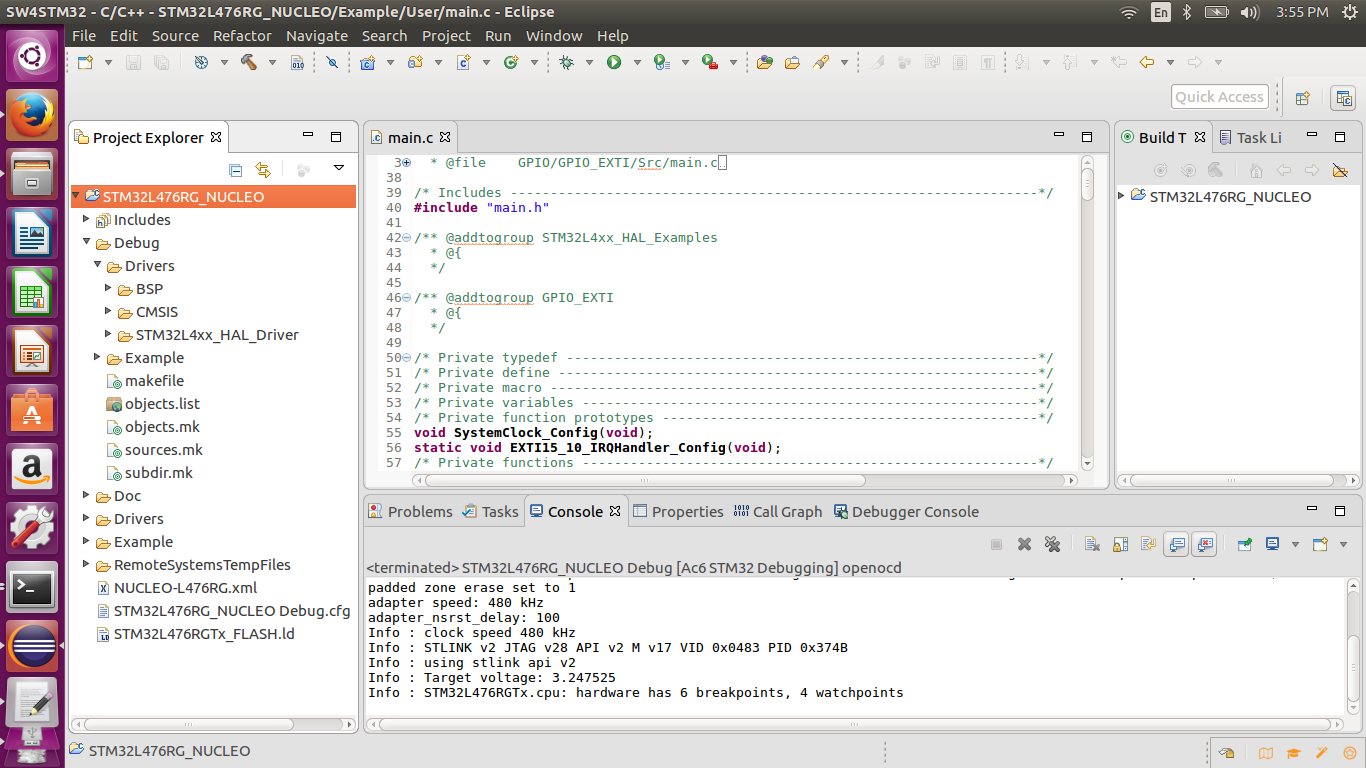Open the File menu

coord(84,36)
